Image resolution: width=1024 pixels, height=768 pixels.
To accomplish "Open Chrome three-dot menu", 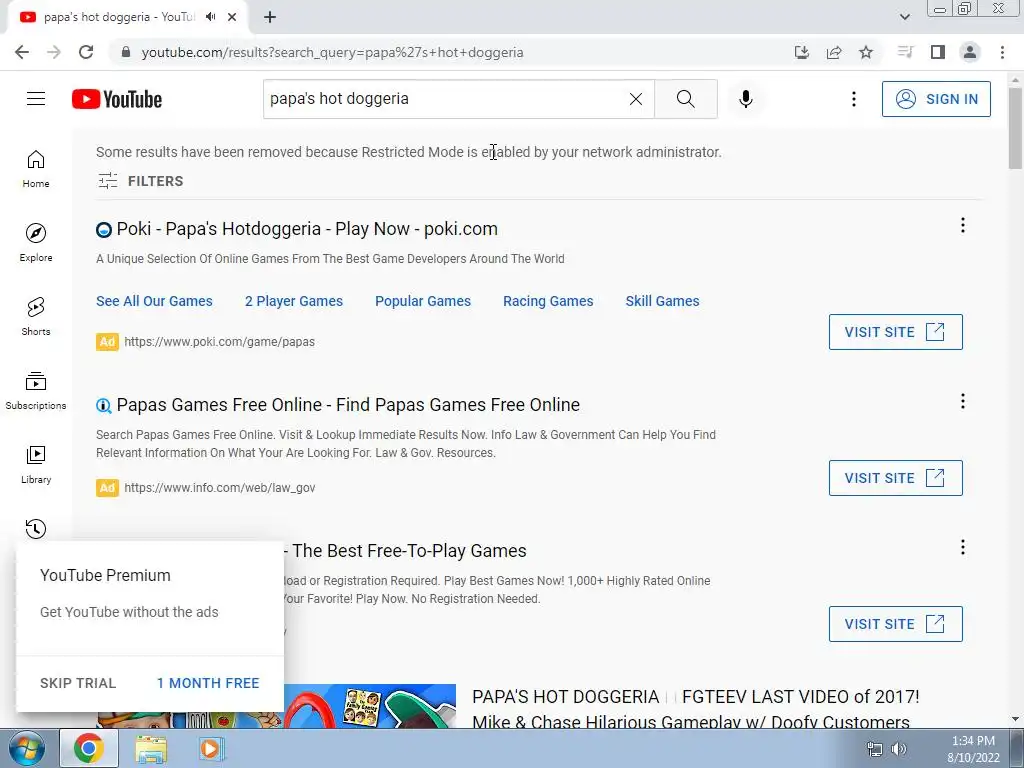I will coord(1002,52).
